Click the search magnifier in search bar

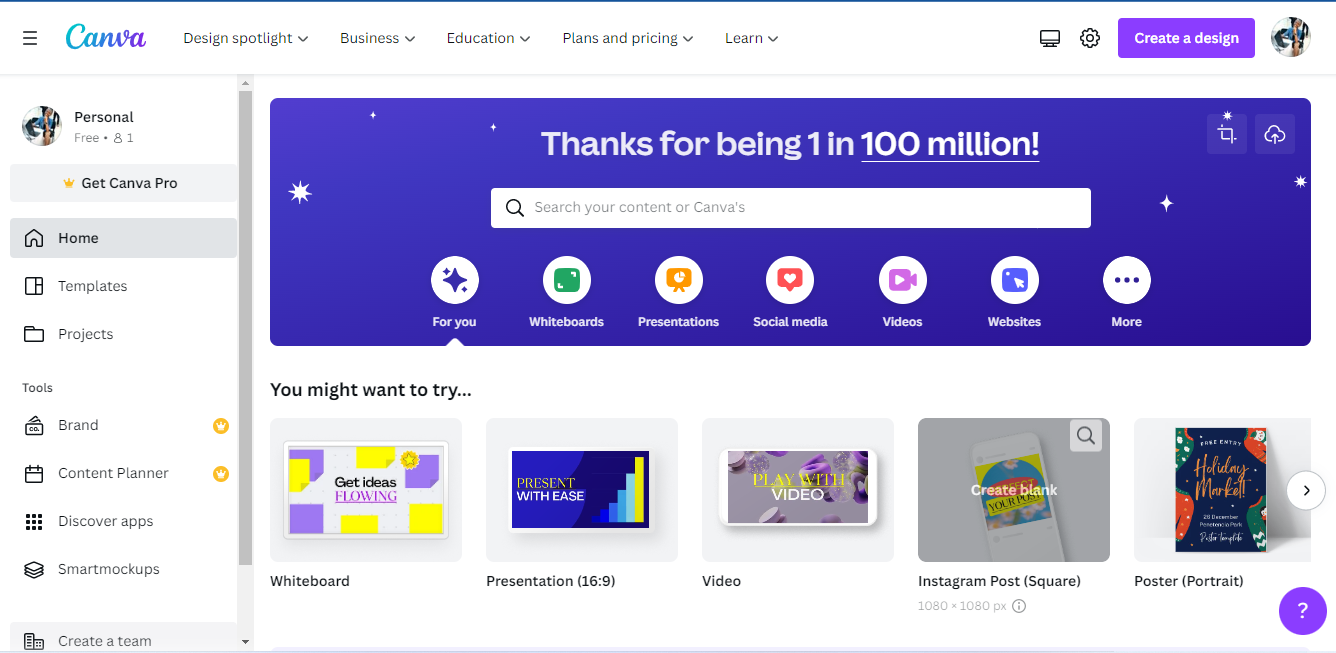(515, 208)
